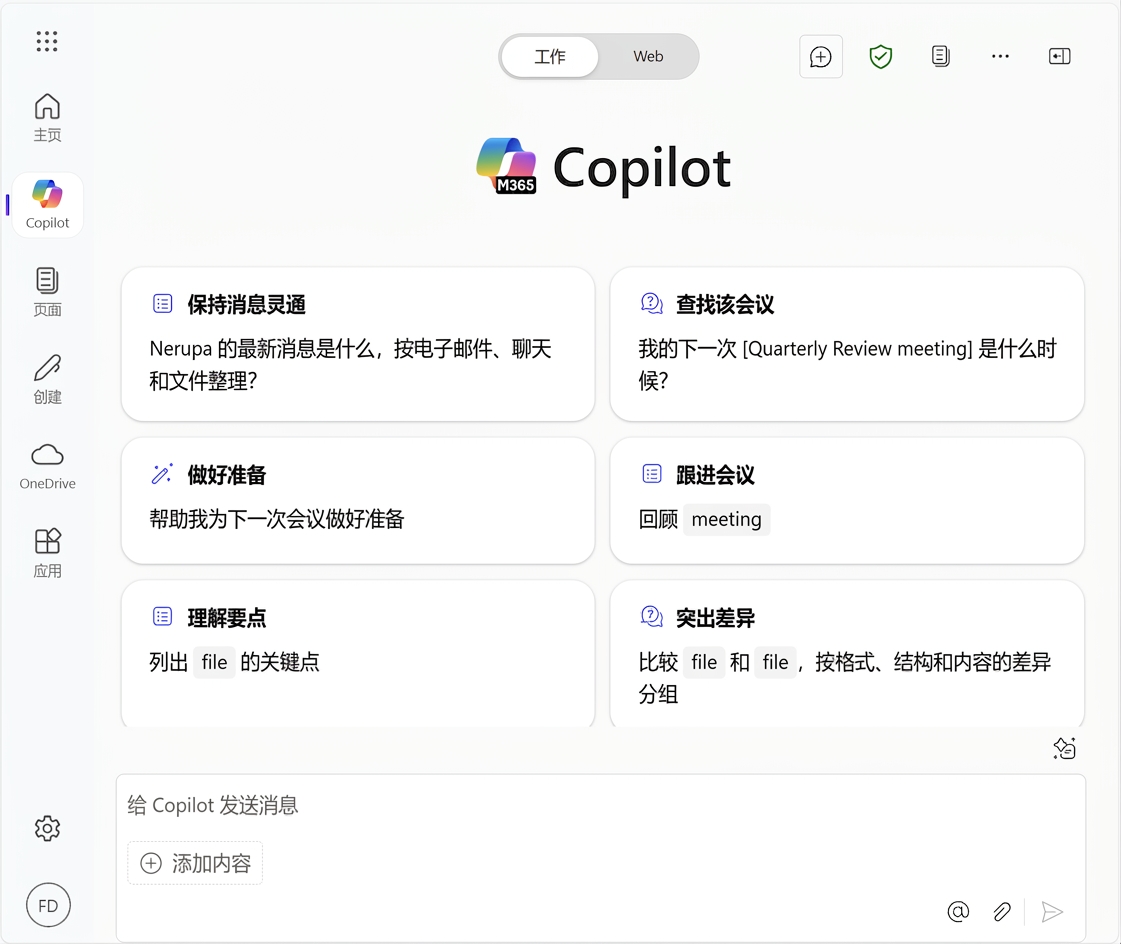Open FD account profile avatar
Viewport: 1121px width, 944px height.
[48, 905]
